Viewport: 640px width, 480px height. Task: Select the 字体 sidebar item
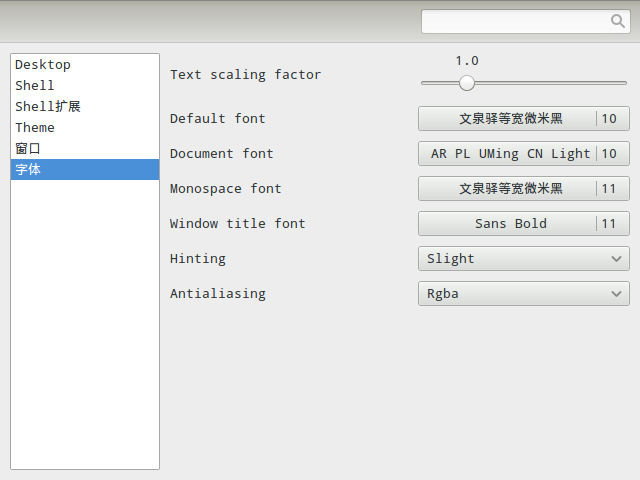pyautogui.click(x=28, y=170)
